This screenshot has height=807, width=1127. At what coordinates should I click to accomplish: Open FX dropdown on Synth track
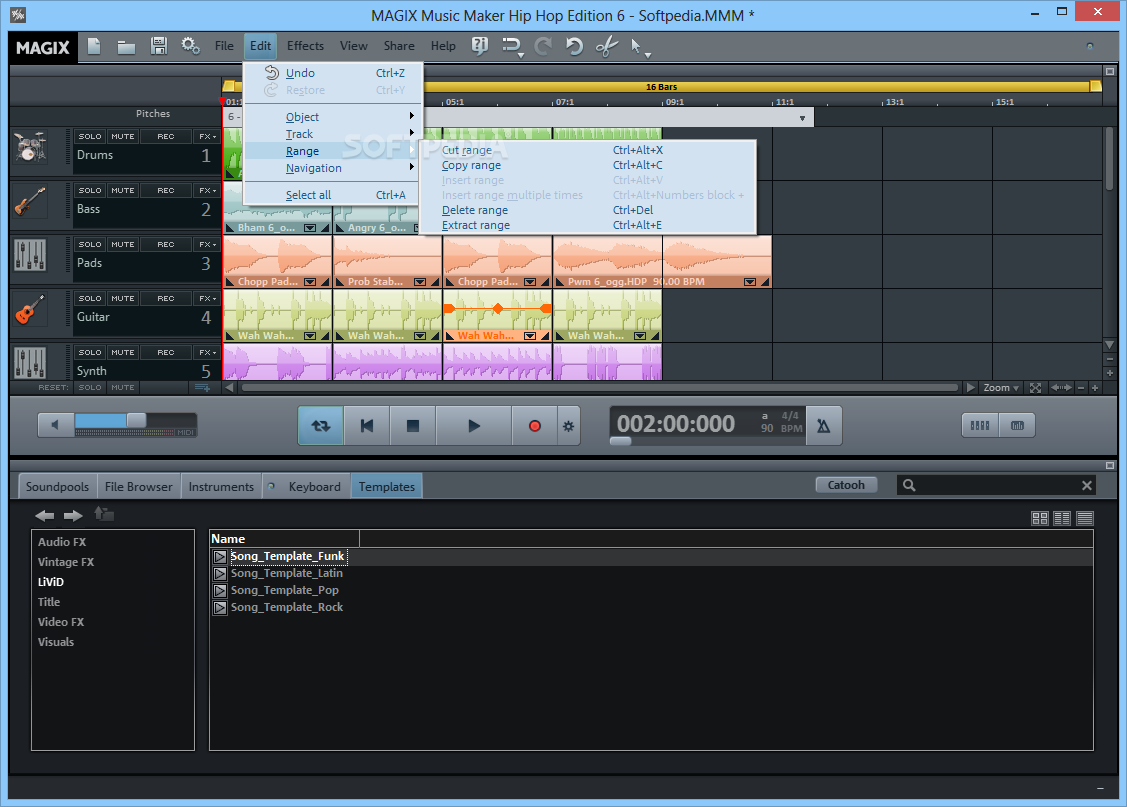pos(208,352)
